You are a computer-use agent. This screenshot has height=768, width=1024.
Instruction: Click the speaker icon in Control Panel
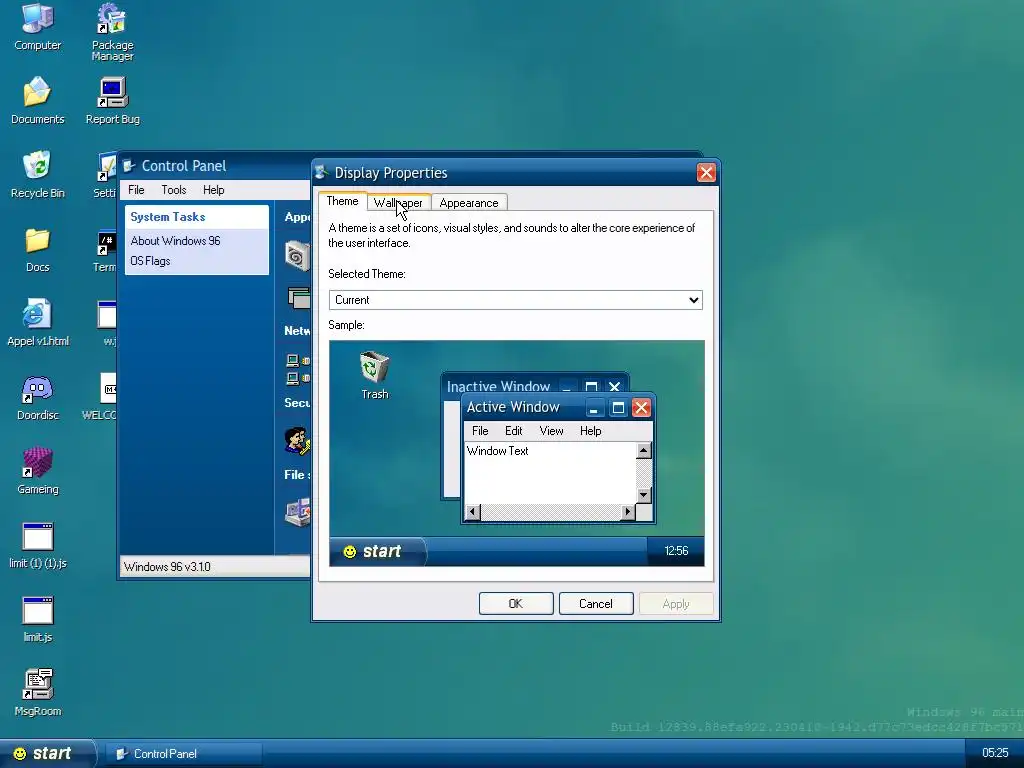point(297,255)
